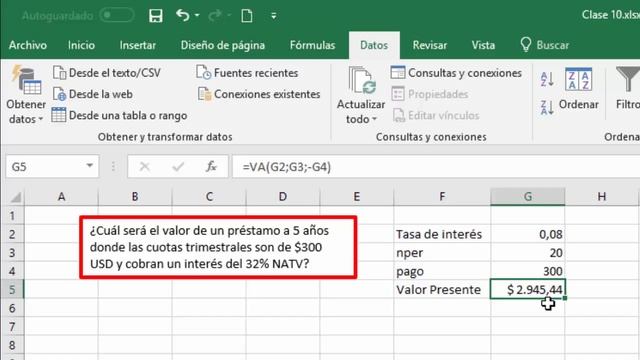Switch to the Fórmulas tab

(x=312, y=45)
